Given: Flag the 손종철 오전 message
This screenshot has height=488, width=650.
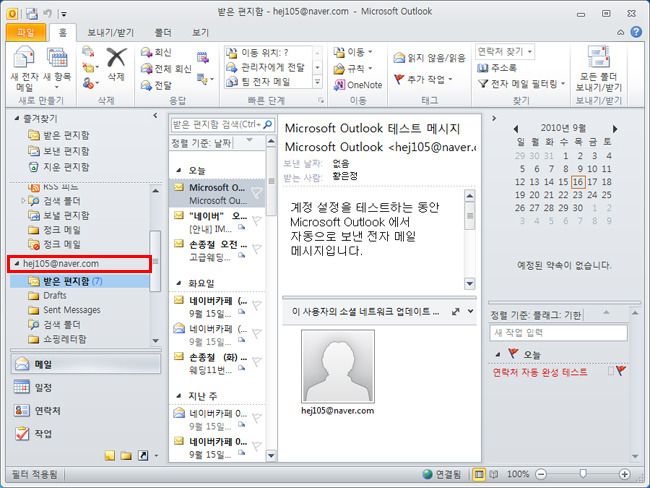Looking at the screenshot, I should coord(257,248).
